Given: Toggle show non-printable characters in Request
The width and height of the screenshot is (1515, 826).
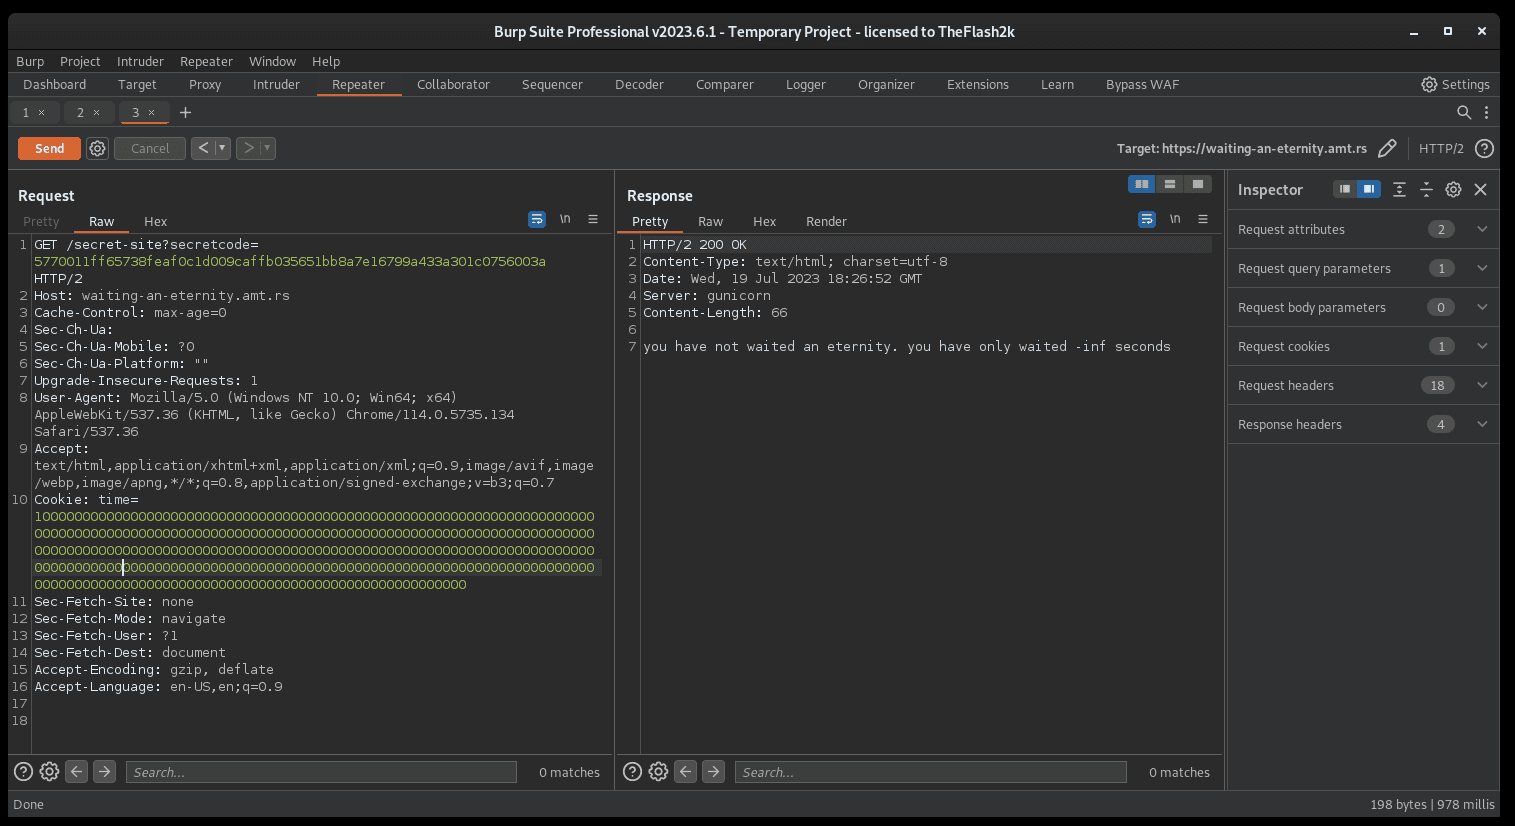Looking at the screenshot, I should pyautogui.click(x=565, y=219).
